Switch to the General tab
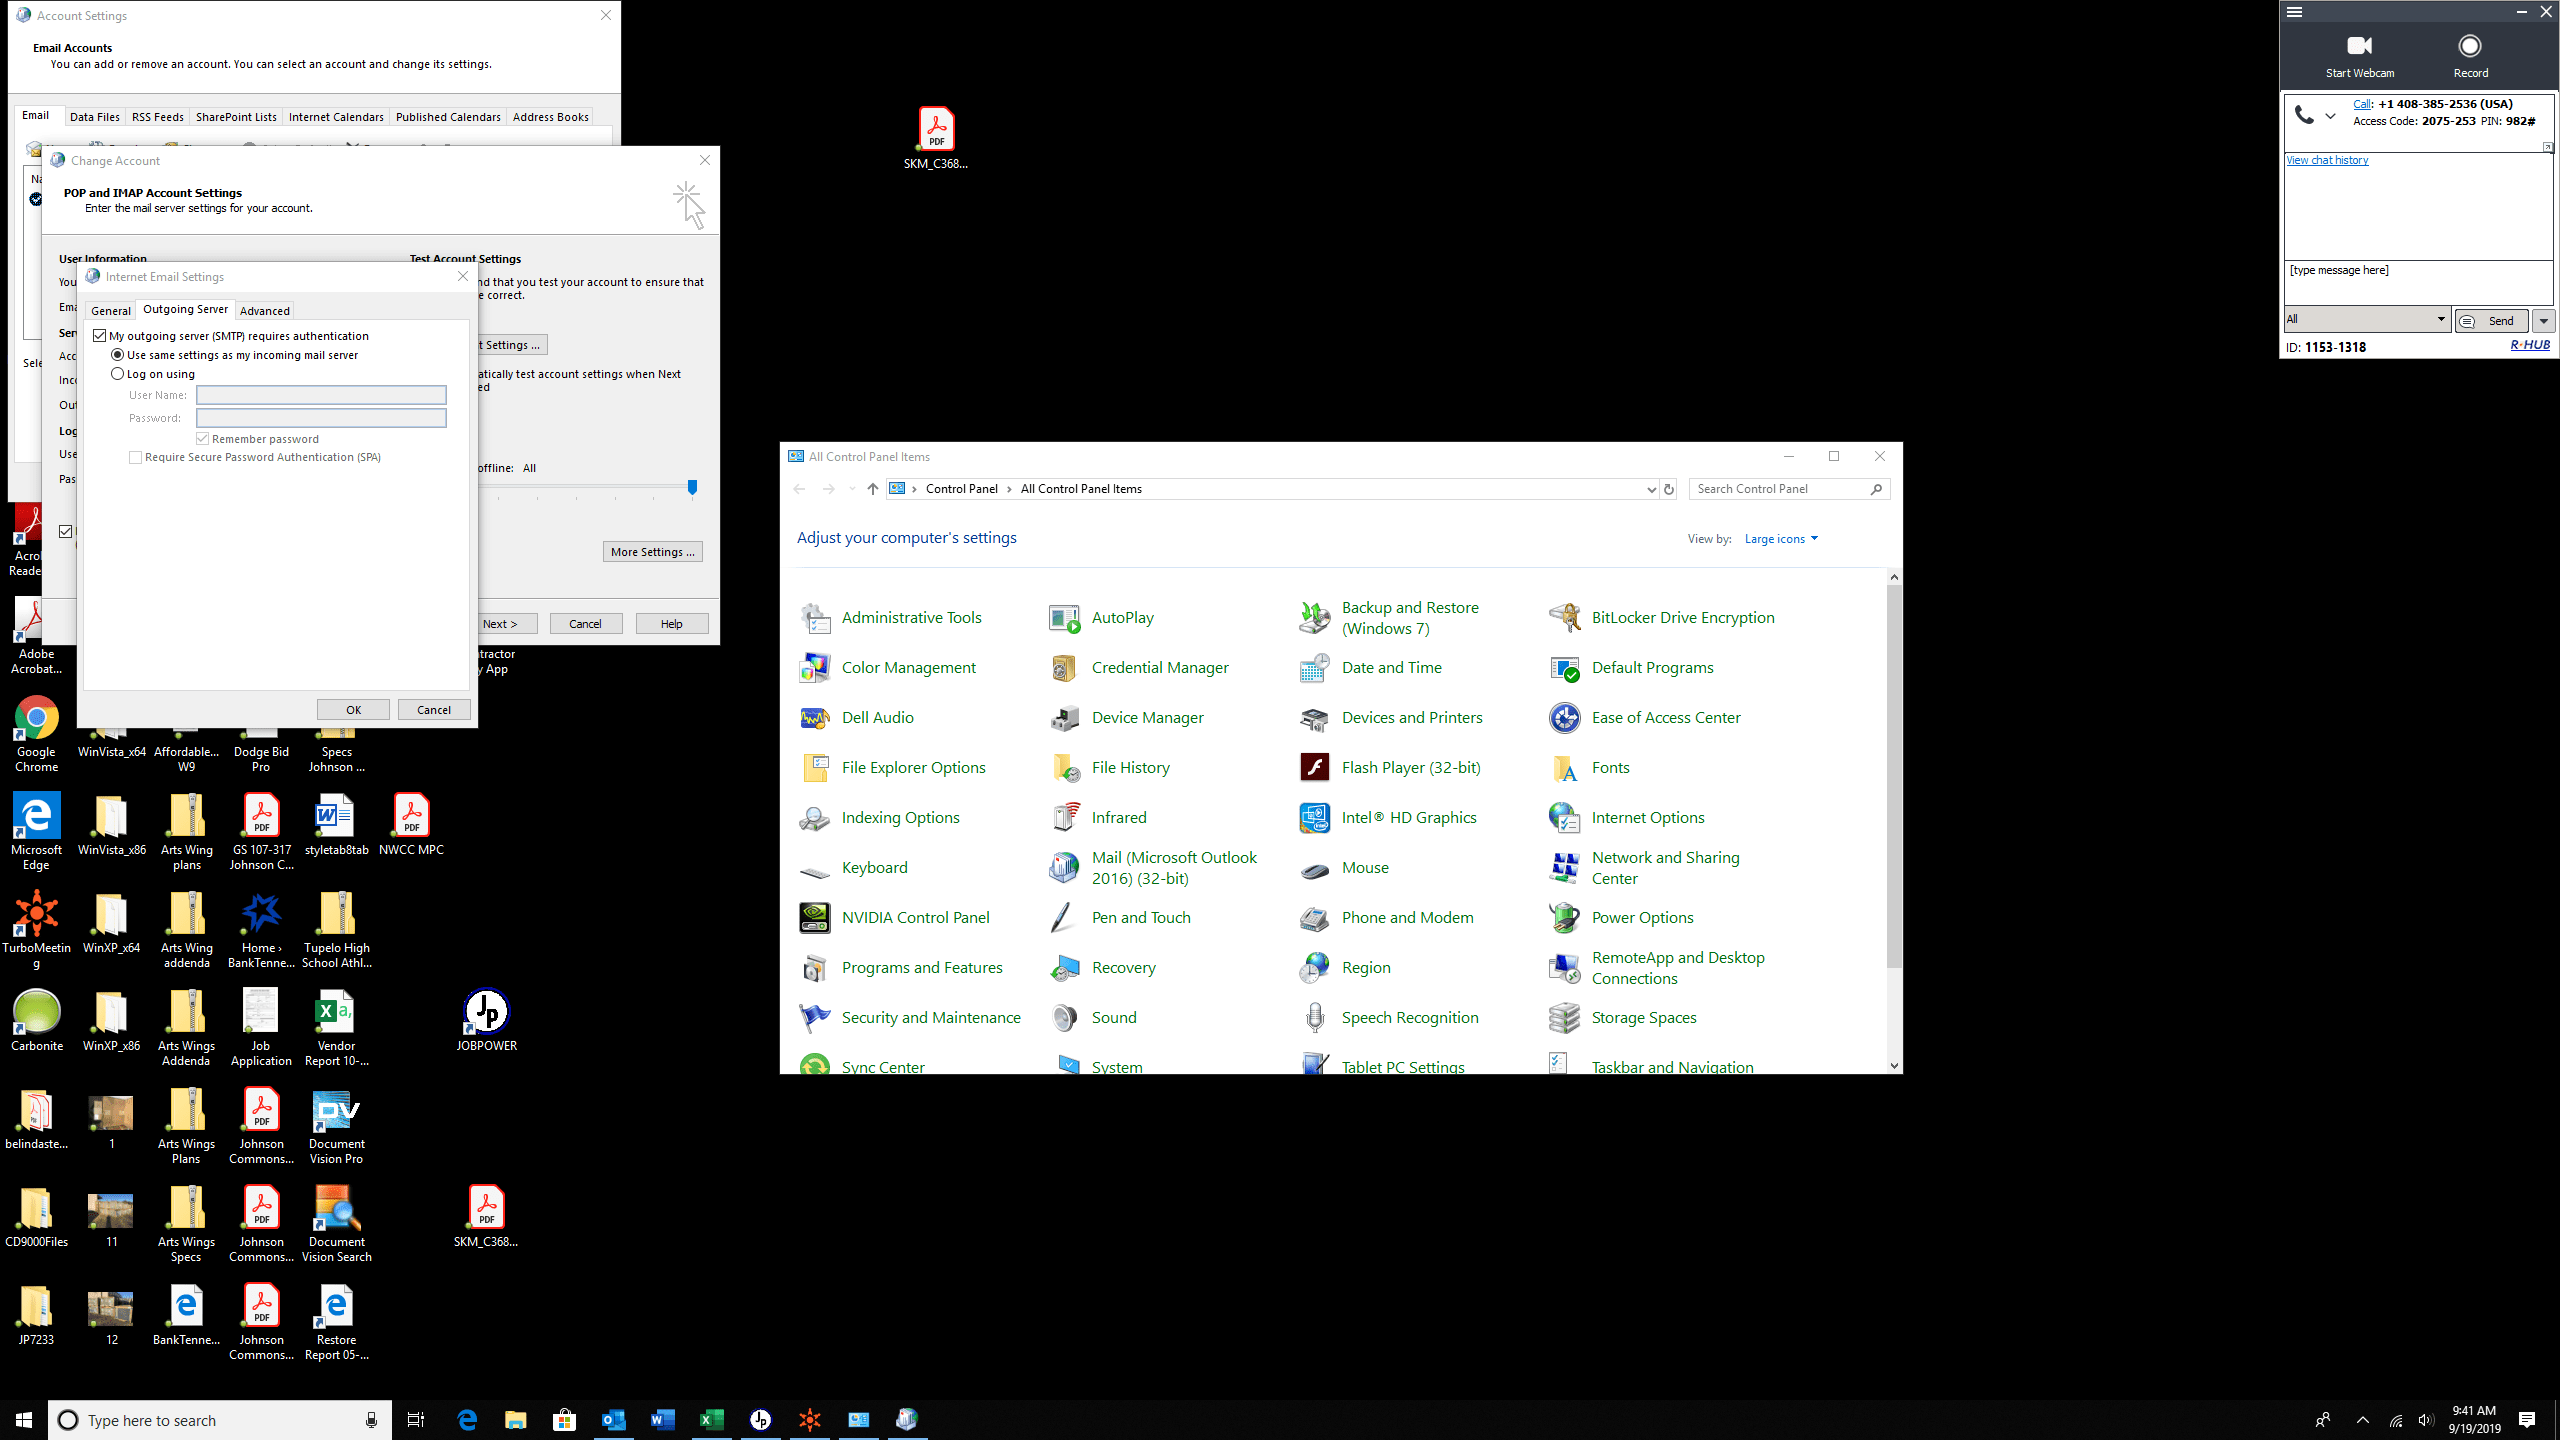Image resolution: width=2560 pixels, height=1440 pixels. pyautogui.click(x=111, y=311)
